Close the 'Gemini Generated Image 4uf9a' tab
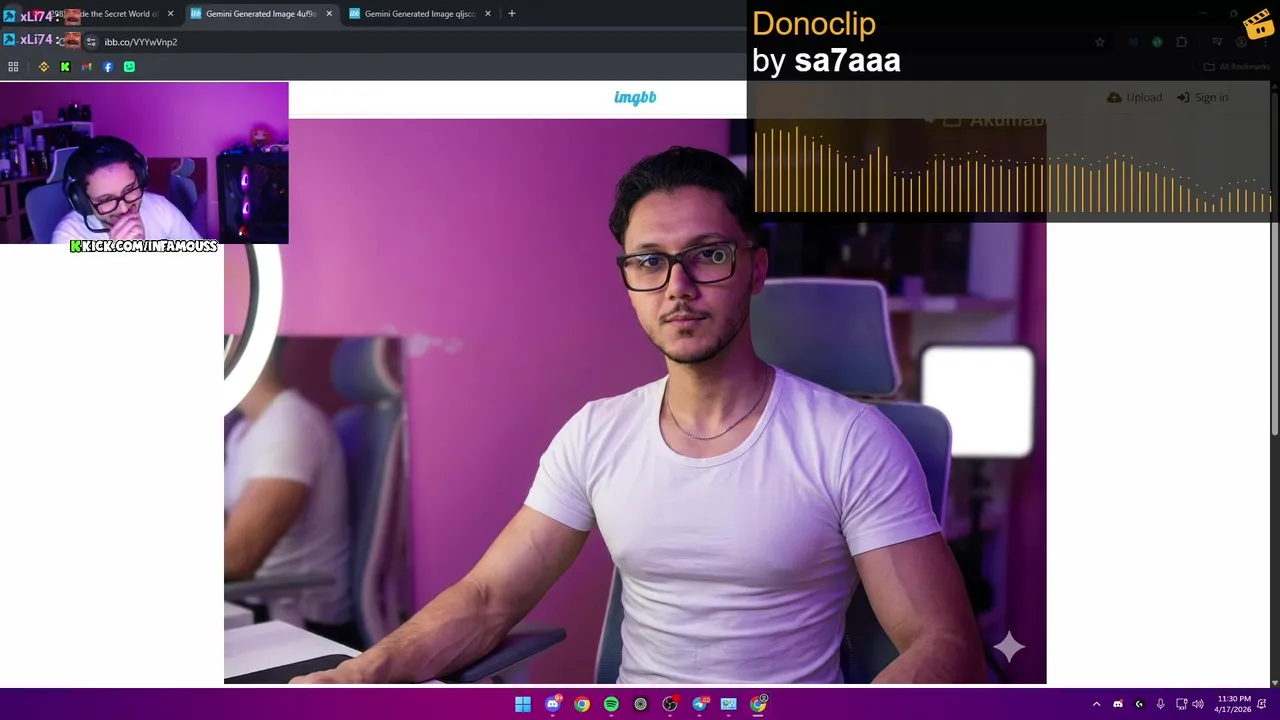This screenshot has height=720, width=1280. [x=329, y=14]
